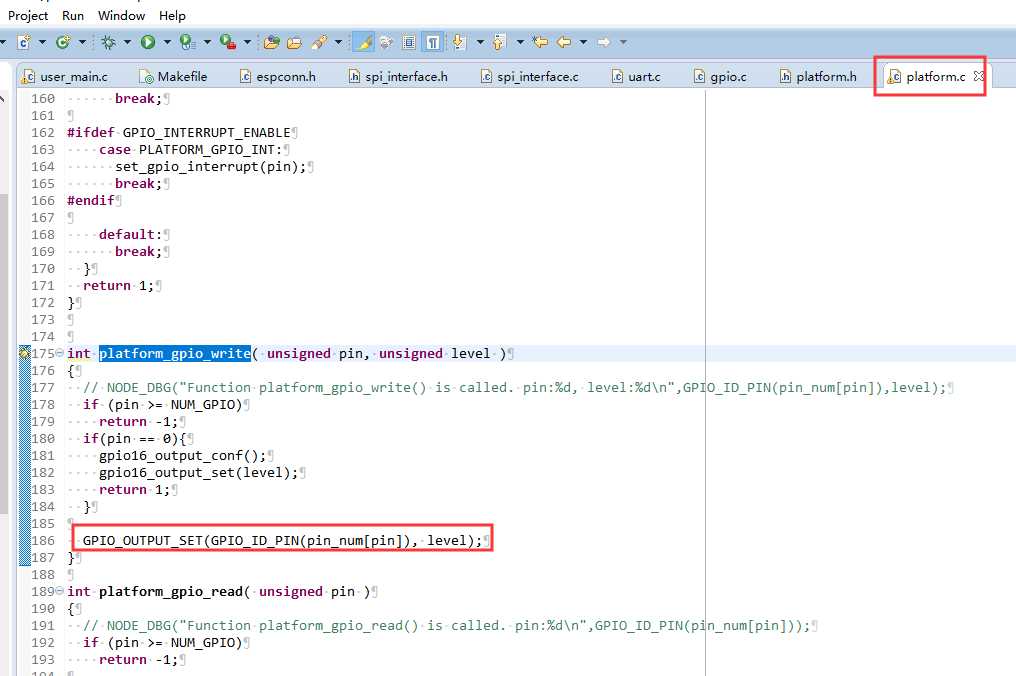Click the New C class icon
Viewport: 1016px width, 676px height.
click(63, 42)
